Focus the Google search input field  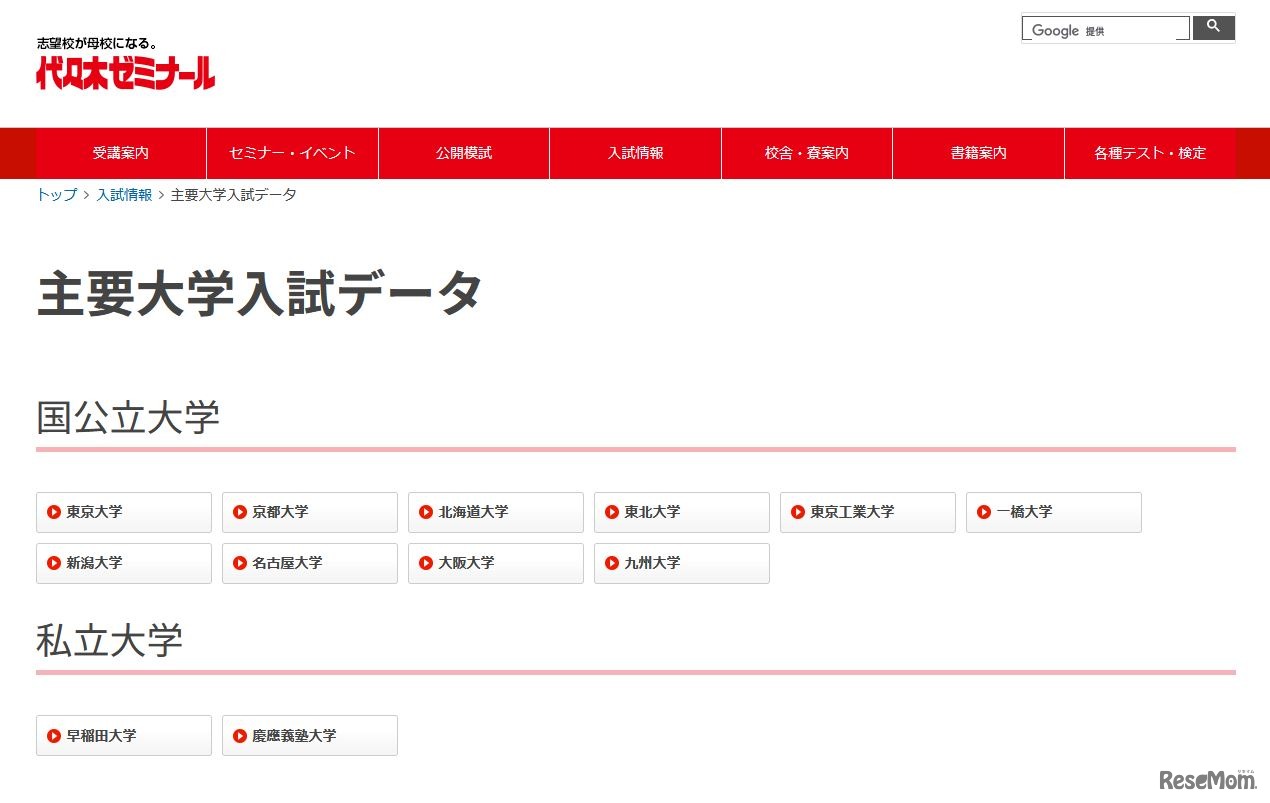click(x=1106, y=29)
